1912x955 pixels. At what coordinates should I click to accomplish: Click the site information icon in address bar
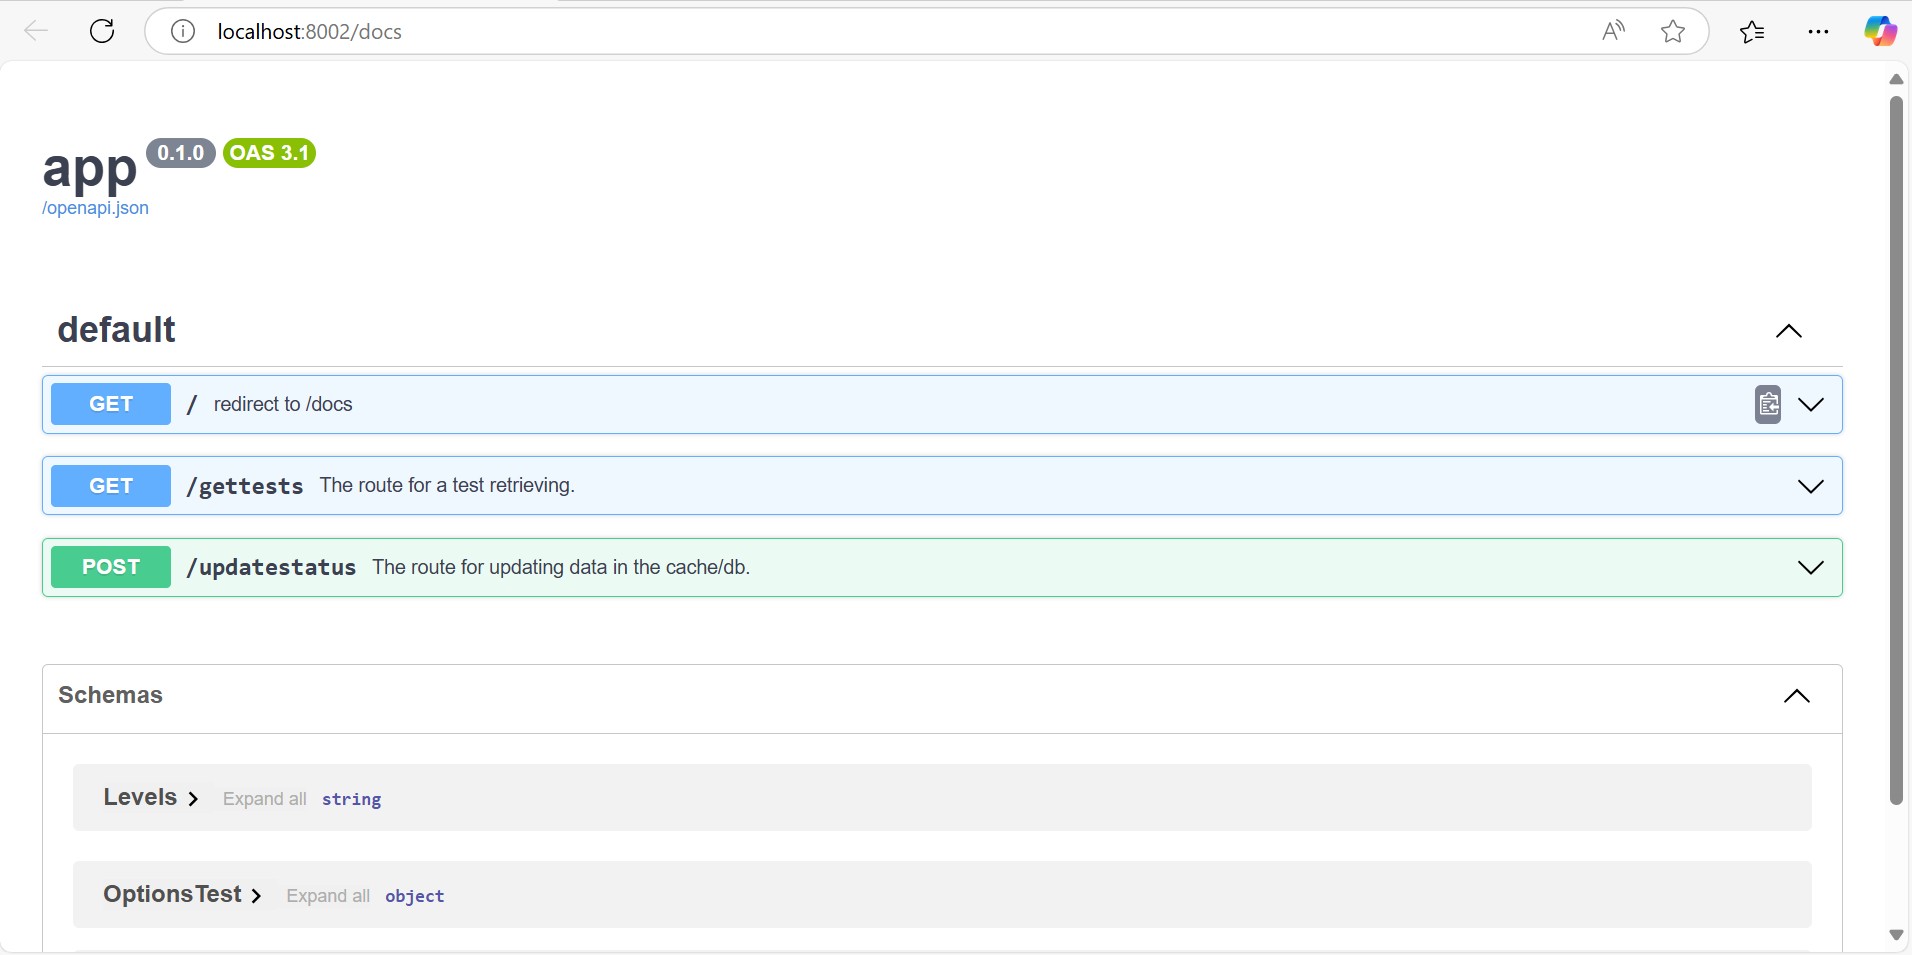[x=182, y=32]
